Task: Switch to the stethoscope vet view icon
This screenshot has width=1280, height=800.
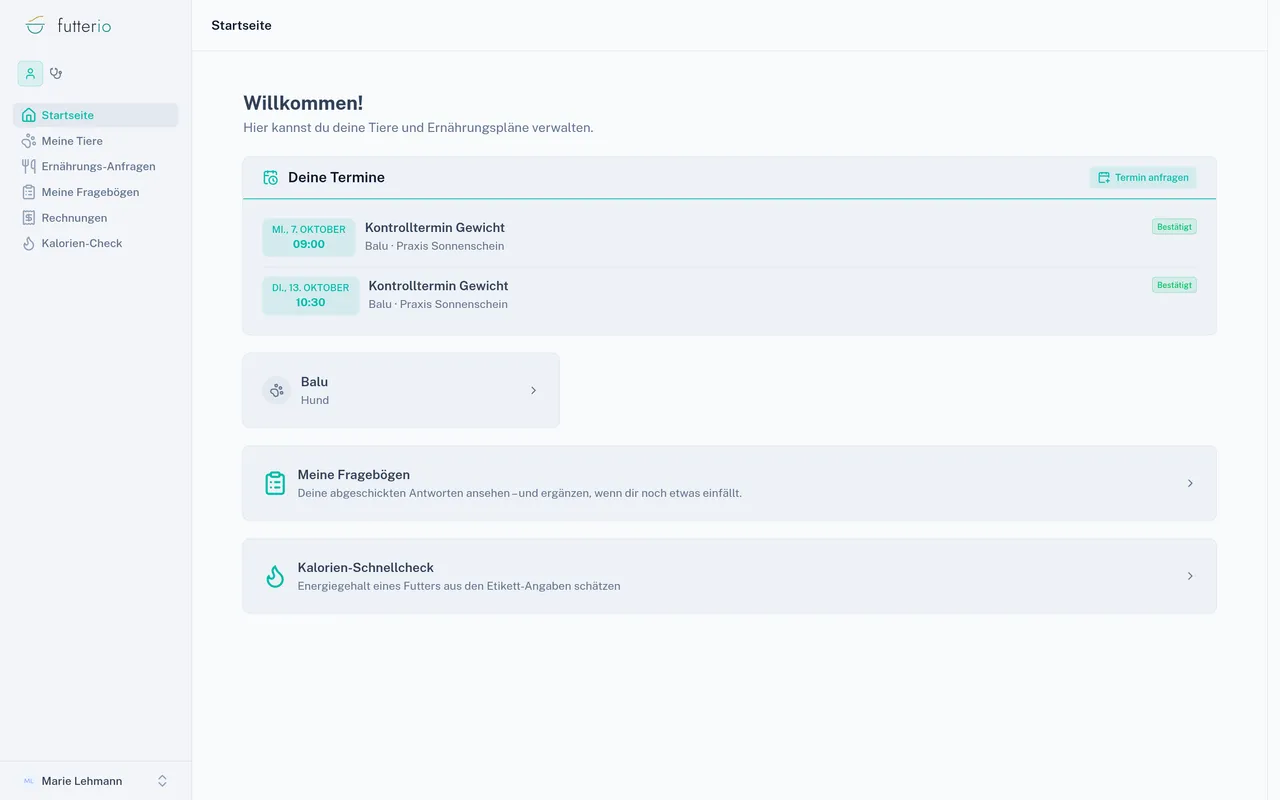Action: pos(56,73)
